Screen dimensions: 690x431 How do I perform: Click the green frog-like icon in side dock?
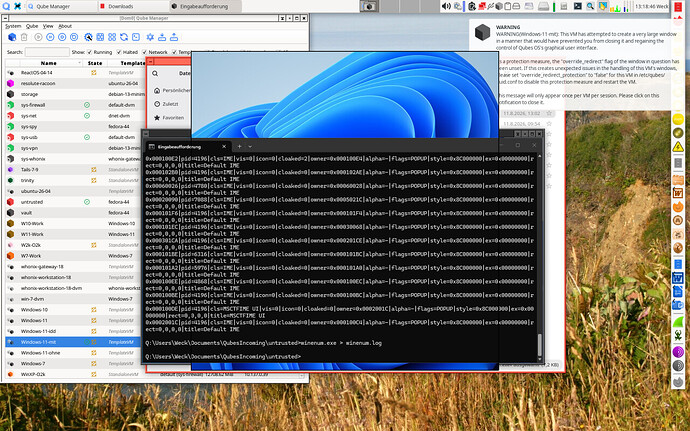[x=678, y=336]
